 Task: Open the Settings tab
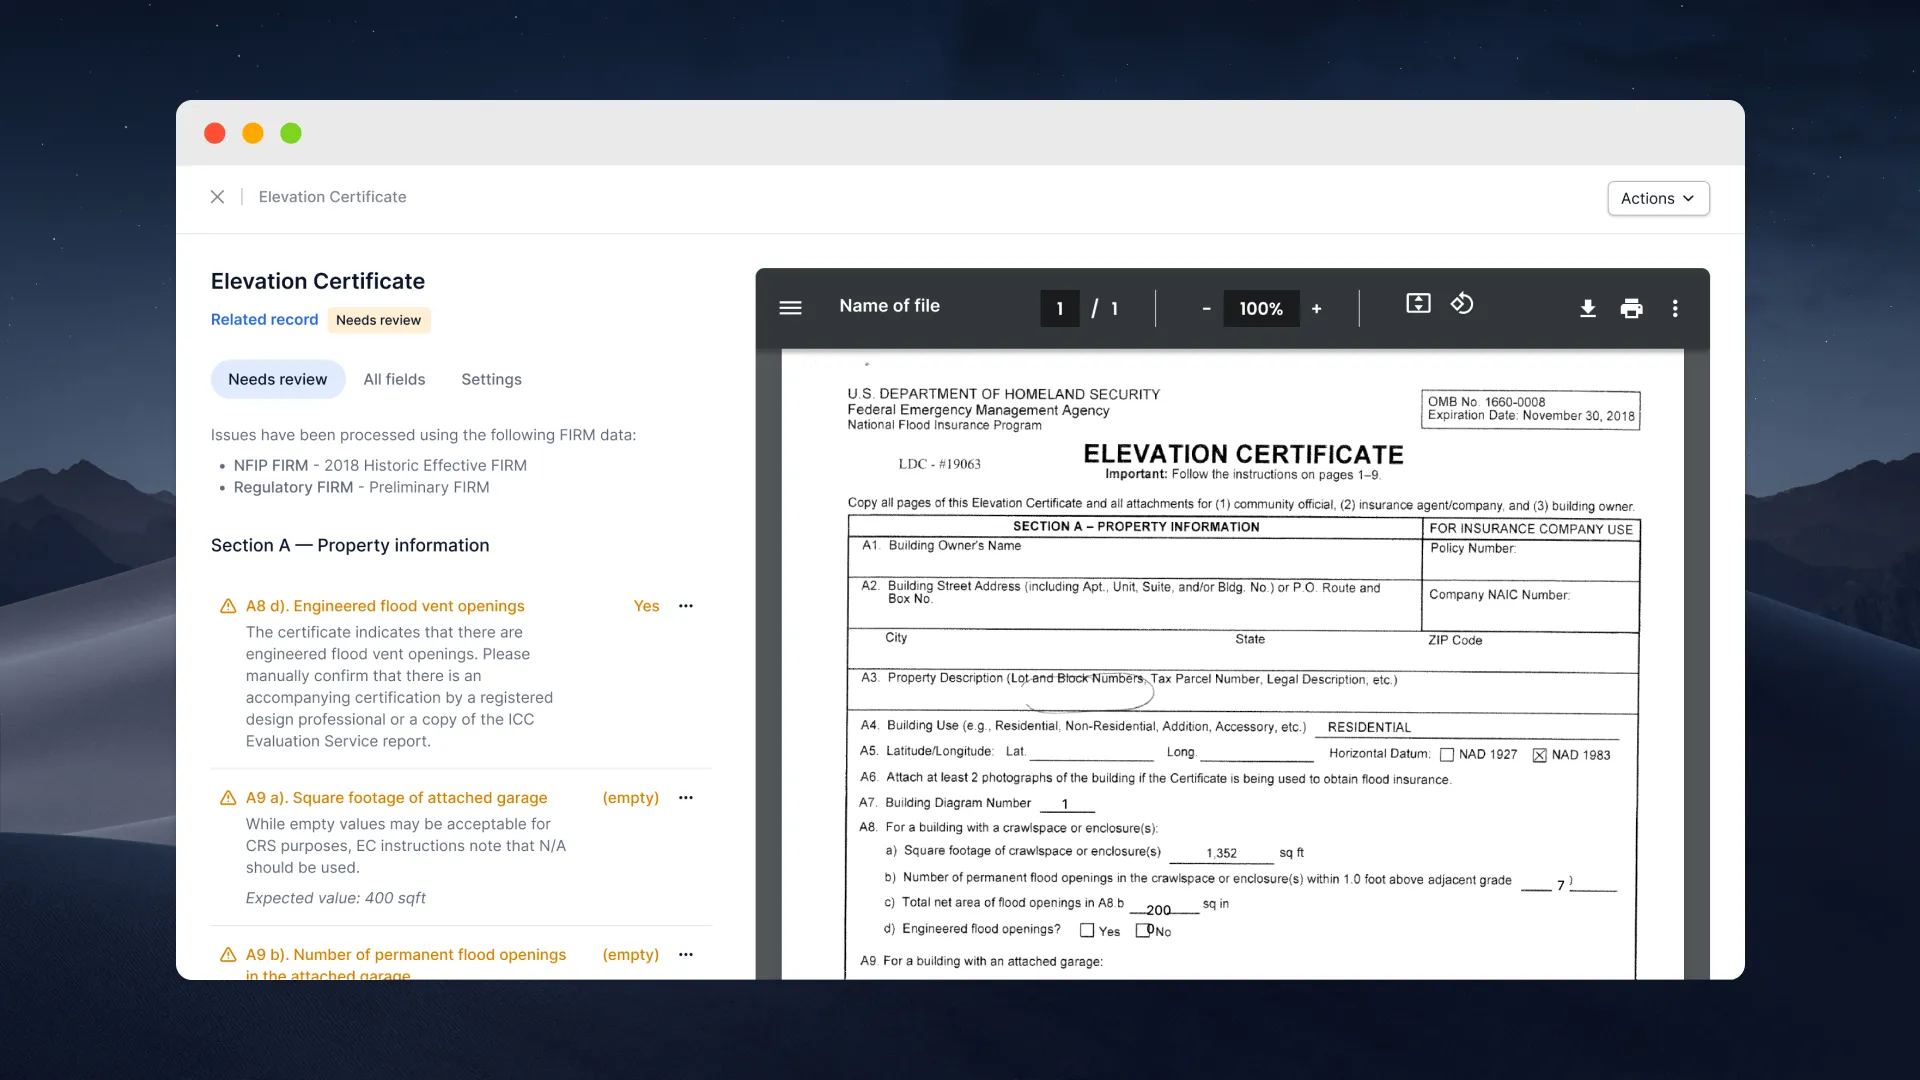tap(491, 380)
